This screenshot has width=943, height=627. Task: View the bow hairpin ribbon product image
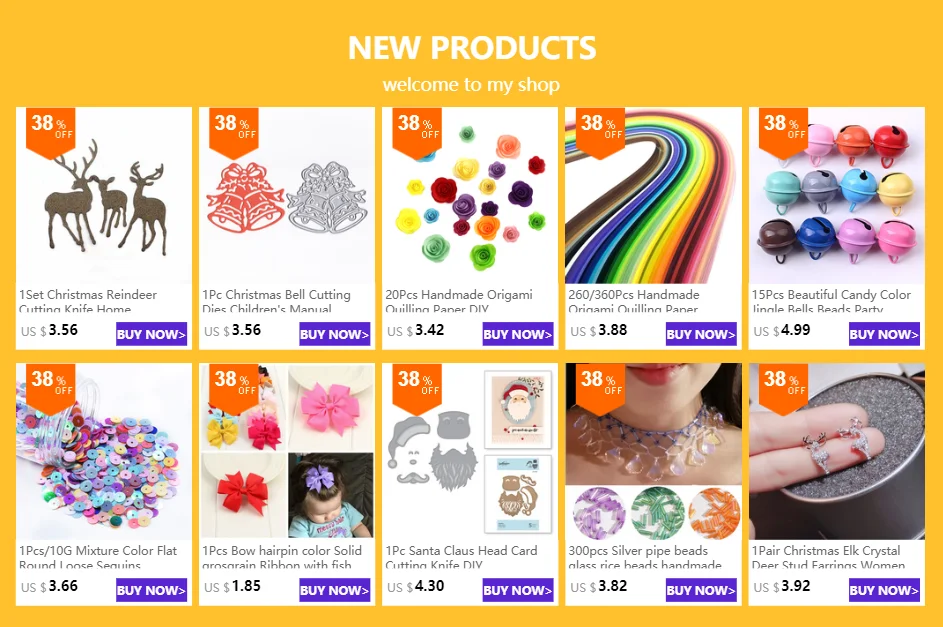tap(287, 451)
